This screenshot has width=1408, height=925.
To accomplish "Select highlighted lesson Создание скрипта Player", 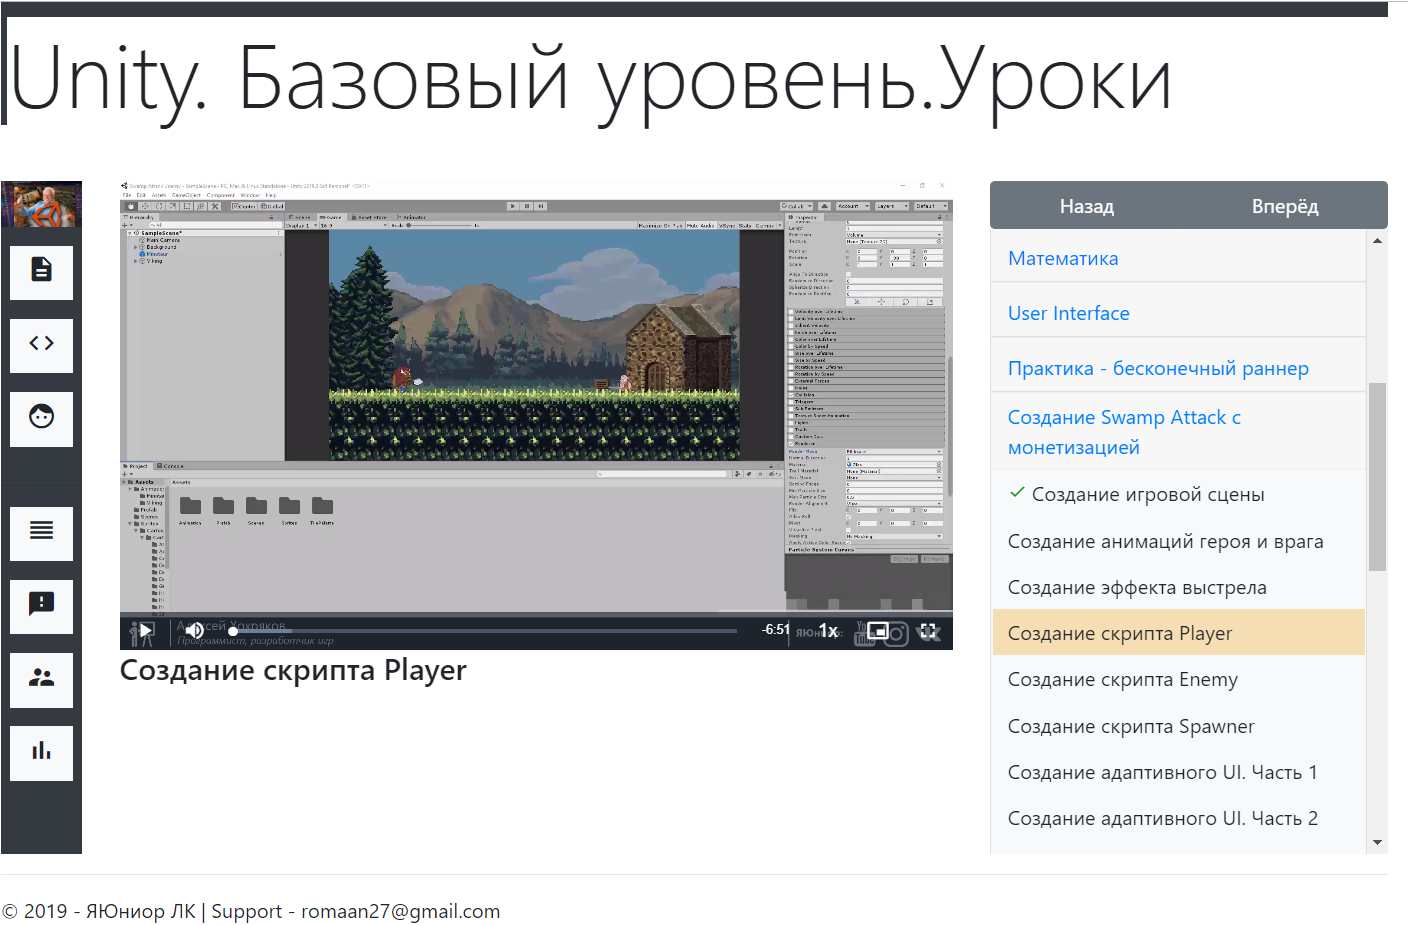I will tap(1179, 633).
